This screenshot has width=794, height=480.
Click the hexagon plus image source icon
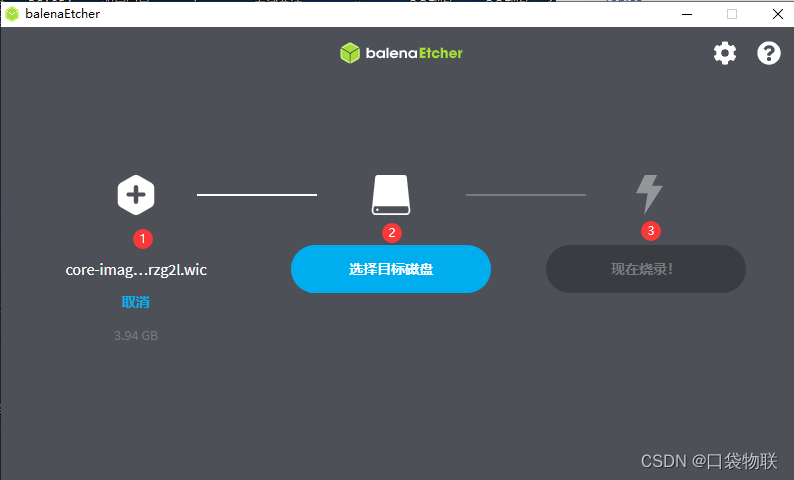136,195
